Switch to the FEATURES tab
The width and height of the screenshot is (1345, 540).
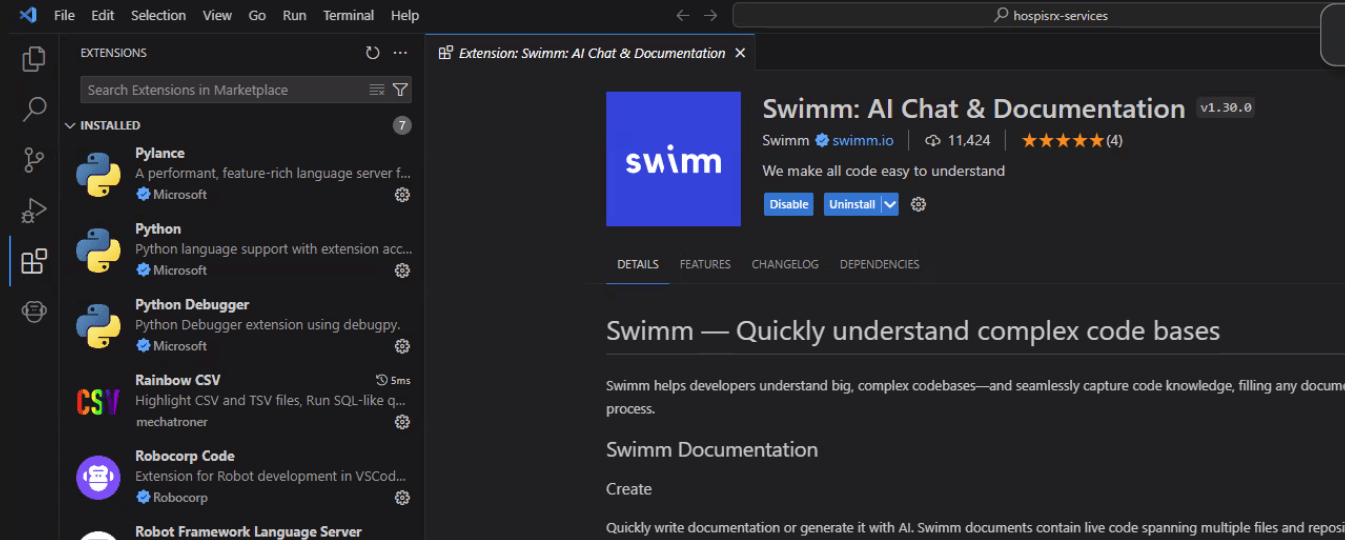(705, 265)
